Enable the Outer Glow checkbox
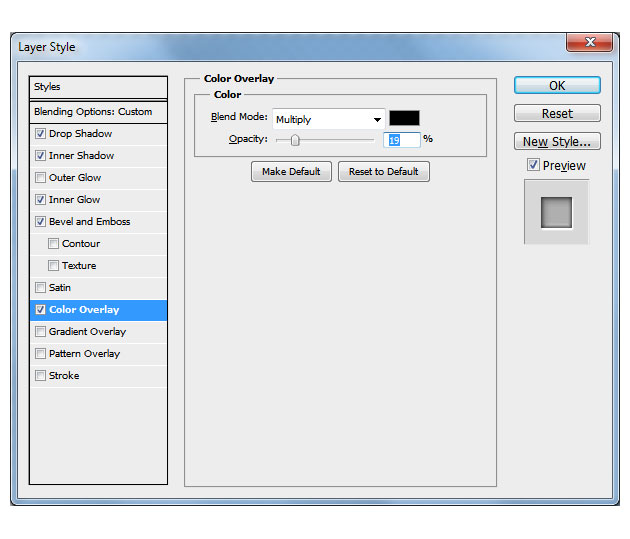The height and width of the screenshot is (539, 630). click(40, 178)
